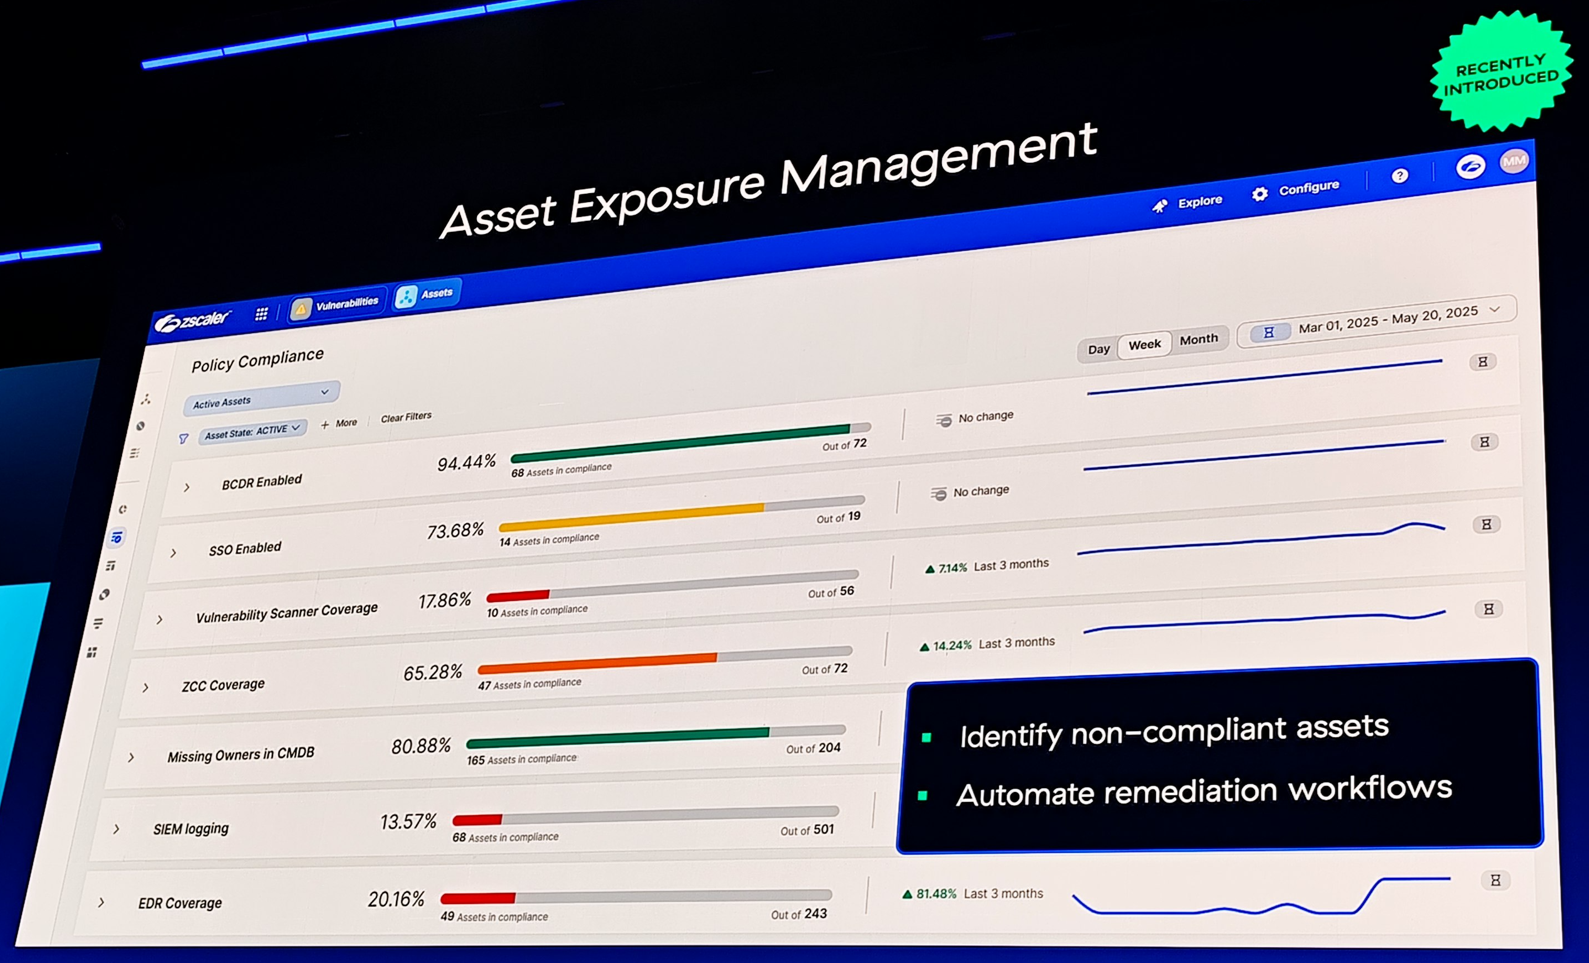Click the hourglass icon on EDR Coverage row

(x=1495, y=880)
